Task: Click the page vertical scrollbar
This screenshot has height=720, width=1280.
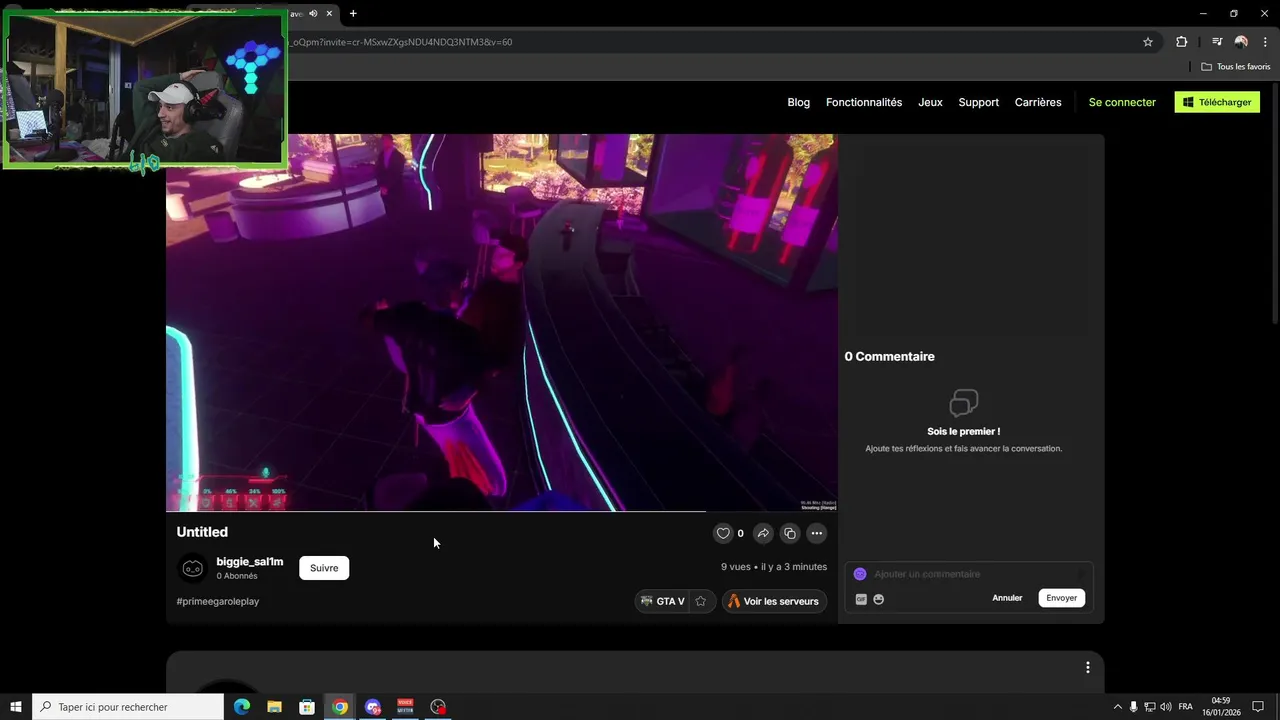Action: (1274, 202)
